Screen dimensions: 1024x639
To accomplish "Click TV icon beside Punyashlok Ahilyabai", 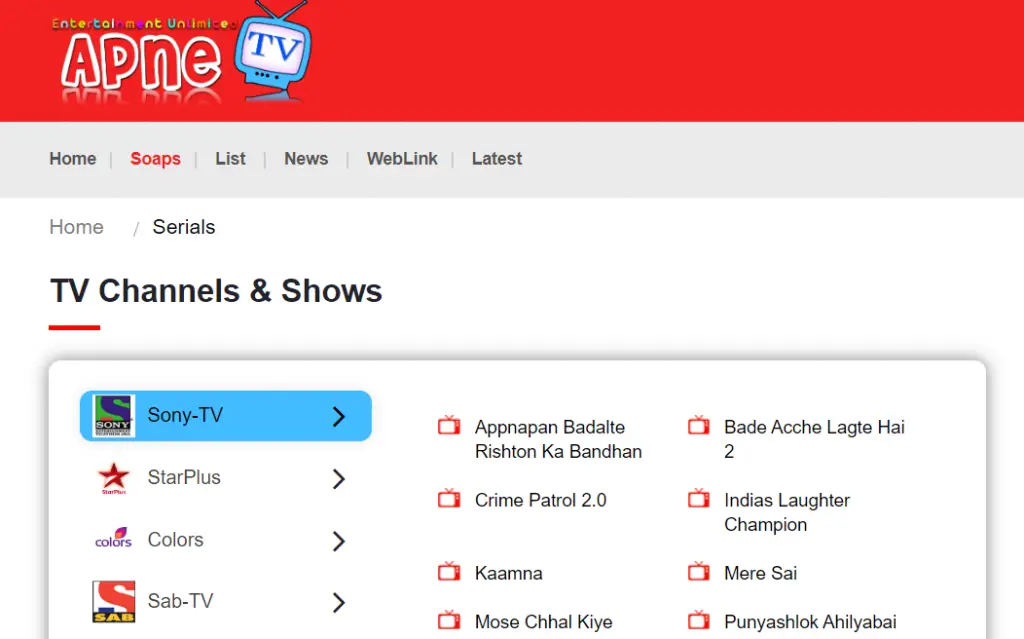I will point(698,620).
